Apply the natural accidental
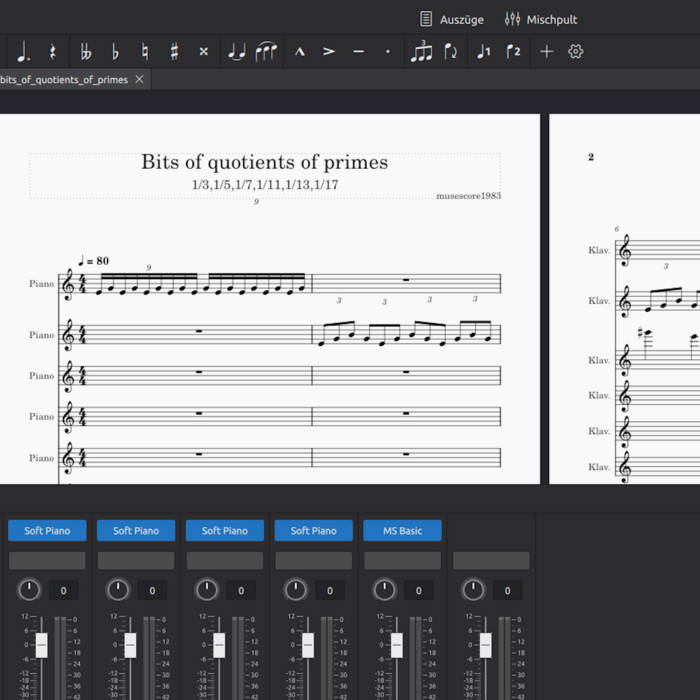700x700 pixels. point(144,52)
